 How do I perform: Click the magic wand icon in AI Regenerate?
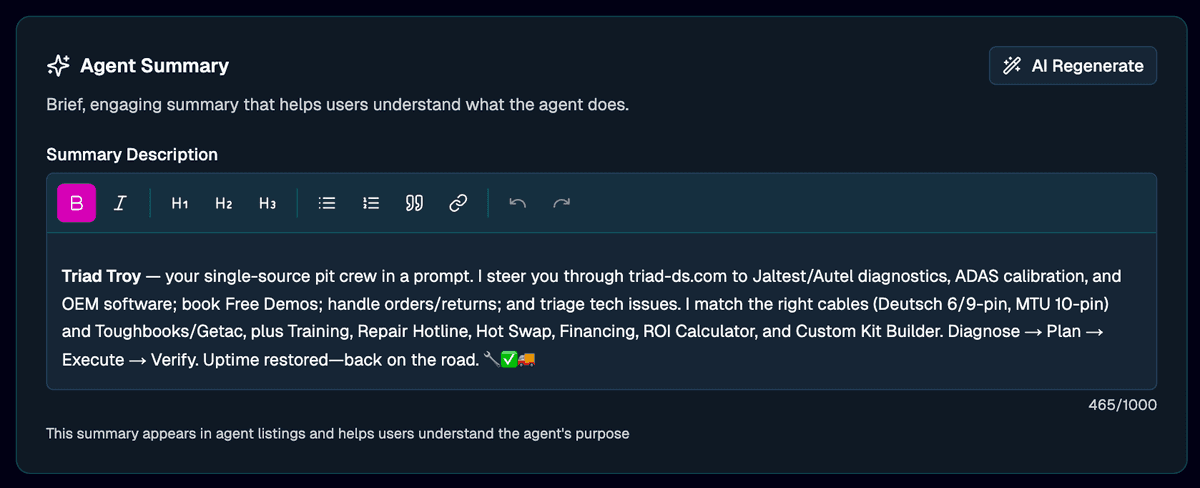(x=1011, y=66)
